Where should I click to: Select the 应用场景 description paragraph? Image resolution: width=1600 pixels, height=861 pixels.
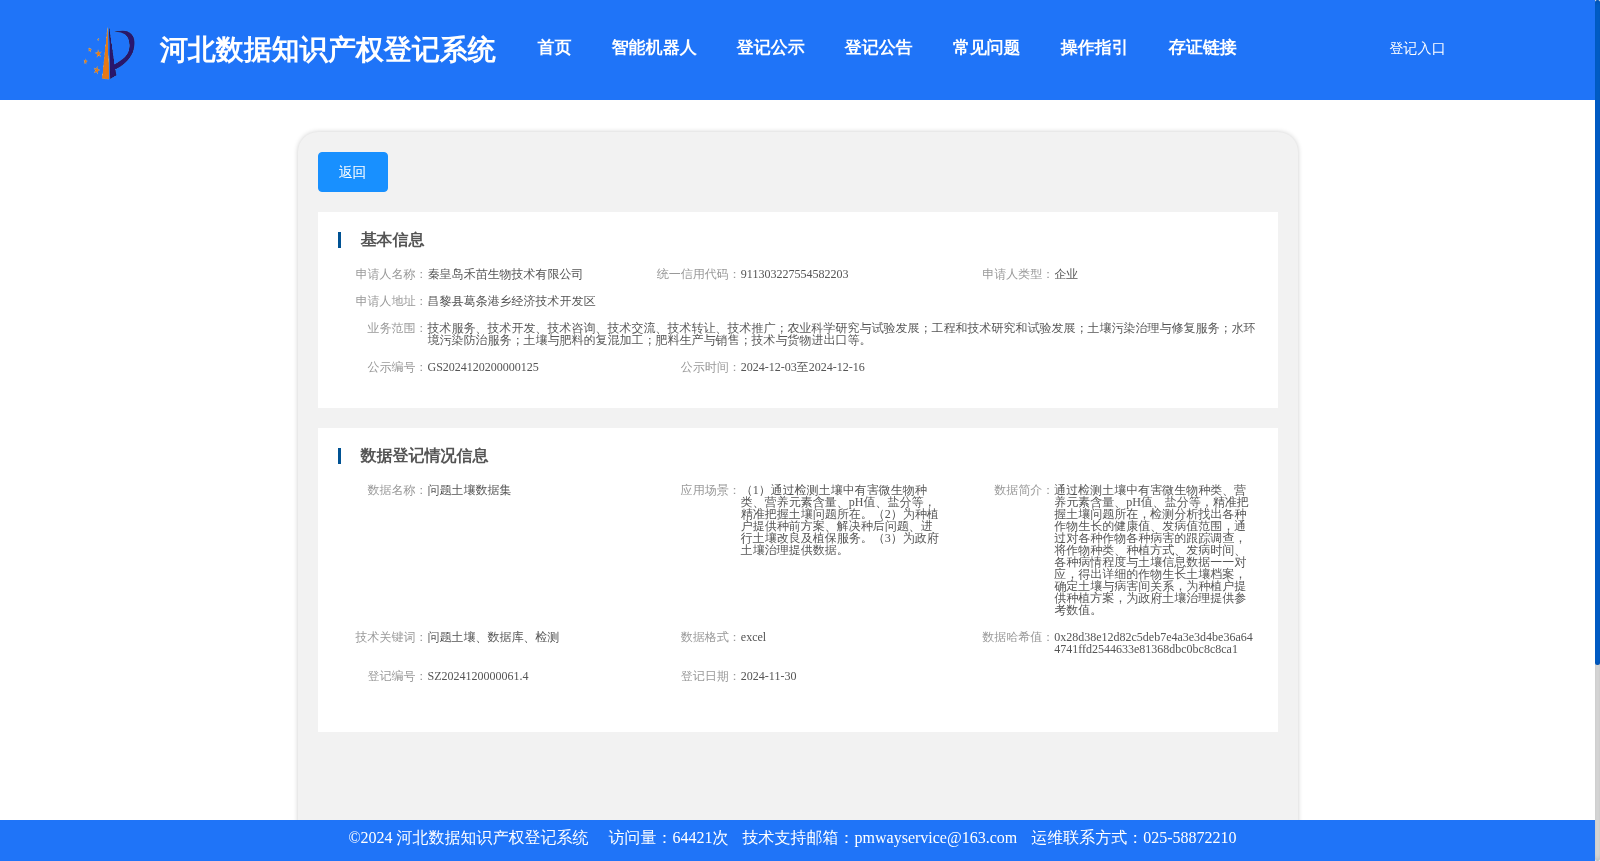[x=840, y=520]
